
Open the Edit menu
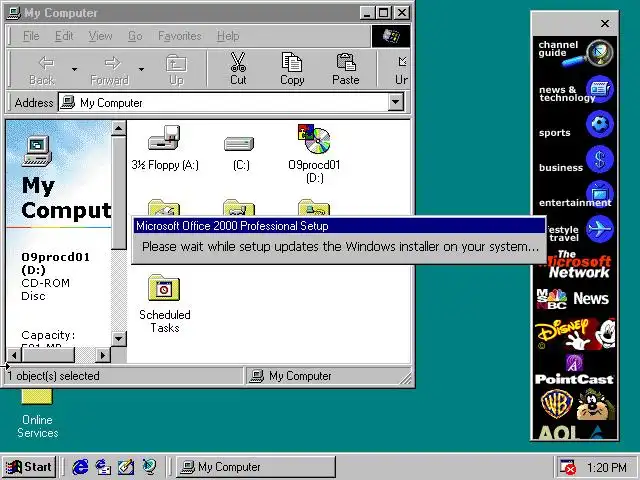[64, 36]
